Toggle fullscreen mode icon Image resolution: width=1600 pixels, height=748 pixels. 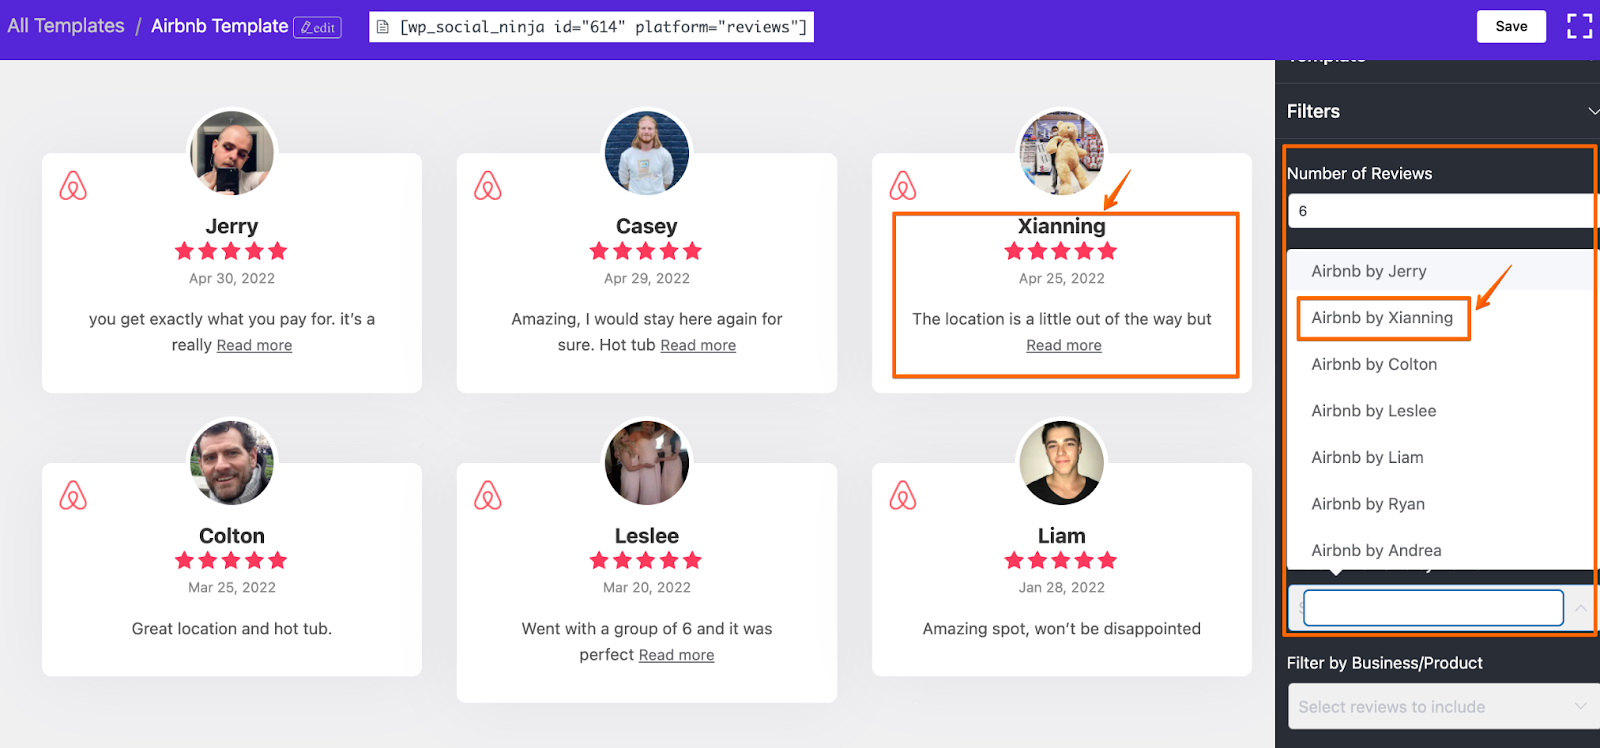(1579, 26)
